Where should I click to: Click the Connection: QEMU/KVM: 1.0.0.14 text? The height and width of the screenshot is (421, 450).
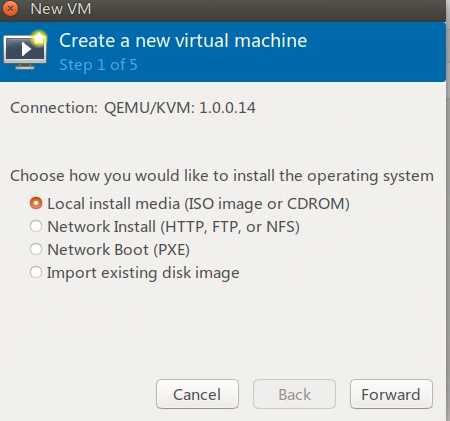click(x=133, y=108)
